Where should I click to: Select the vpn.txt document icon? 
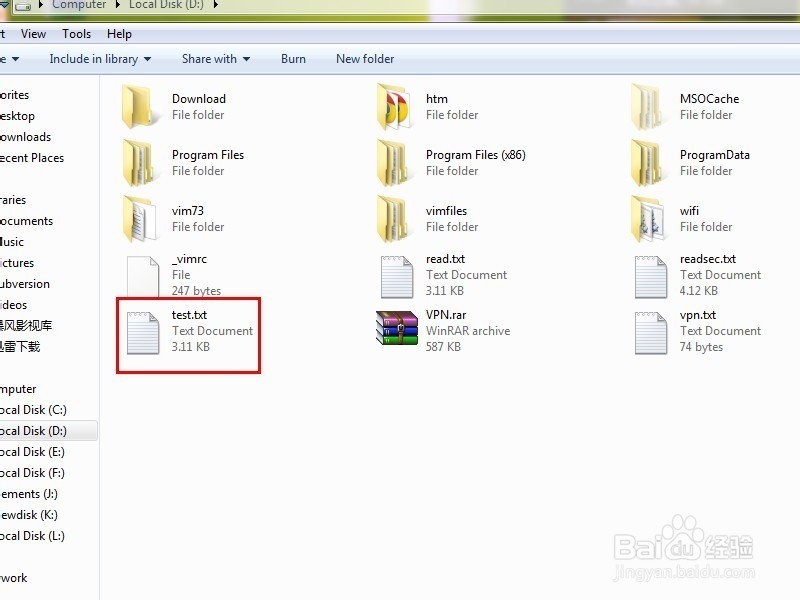[x=651, y=333]
